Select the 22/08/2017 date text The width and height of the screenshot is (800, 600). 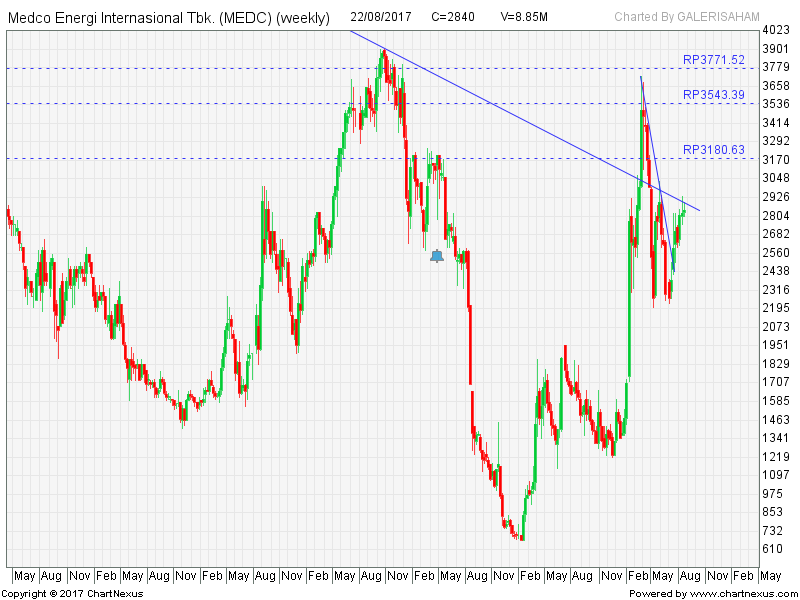(x=383, y=17)
